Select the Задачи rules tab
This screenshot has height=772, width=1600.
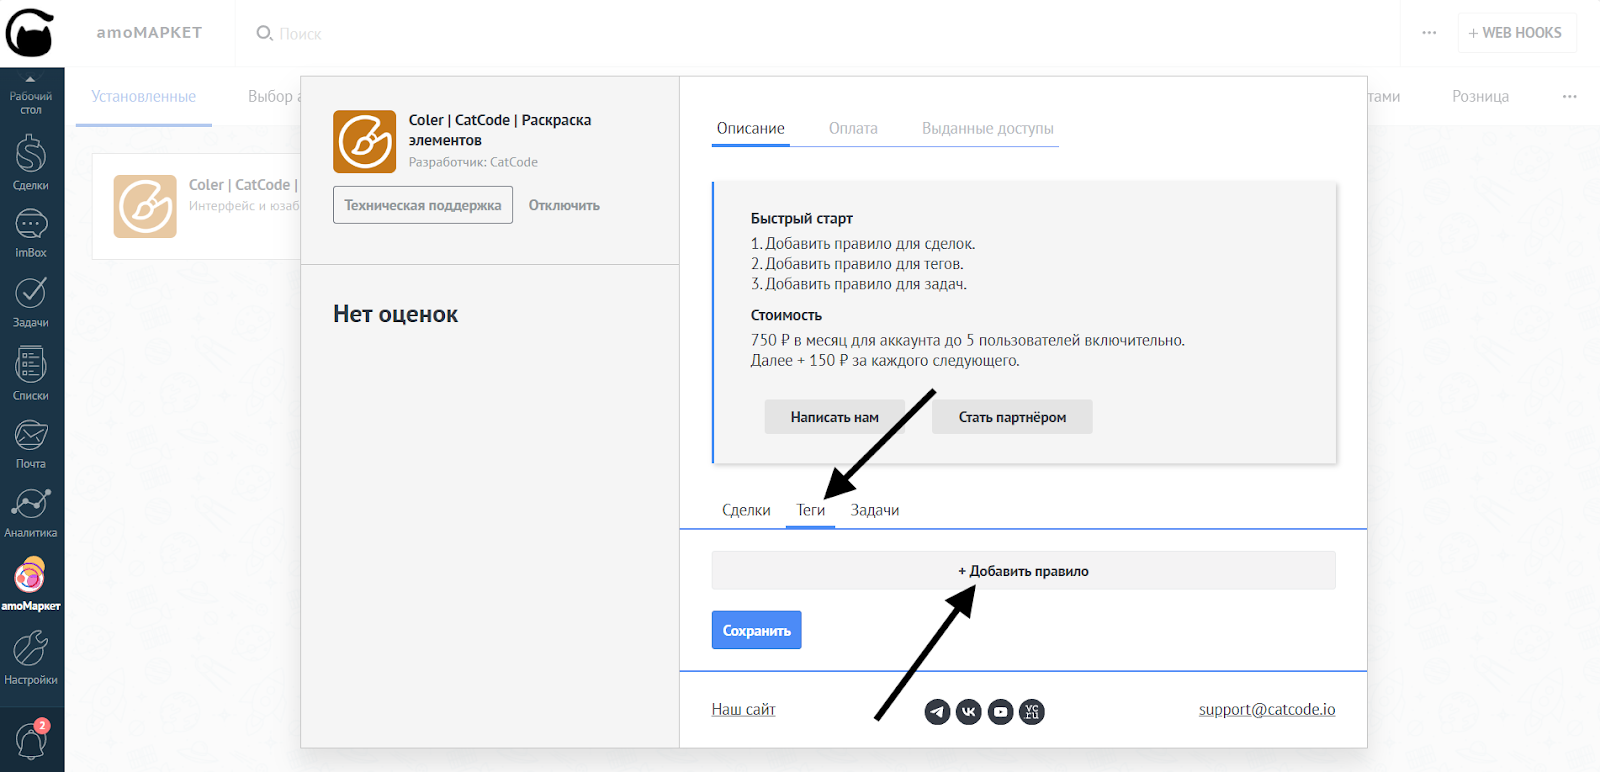click(x=874, y=510)
